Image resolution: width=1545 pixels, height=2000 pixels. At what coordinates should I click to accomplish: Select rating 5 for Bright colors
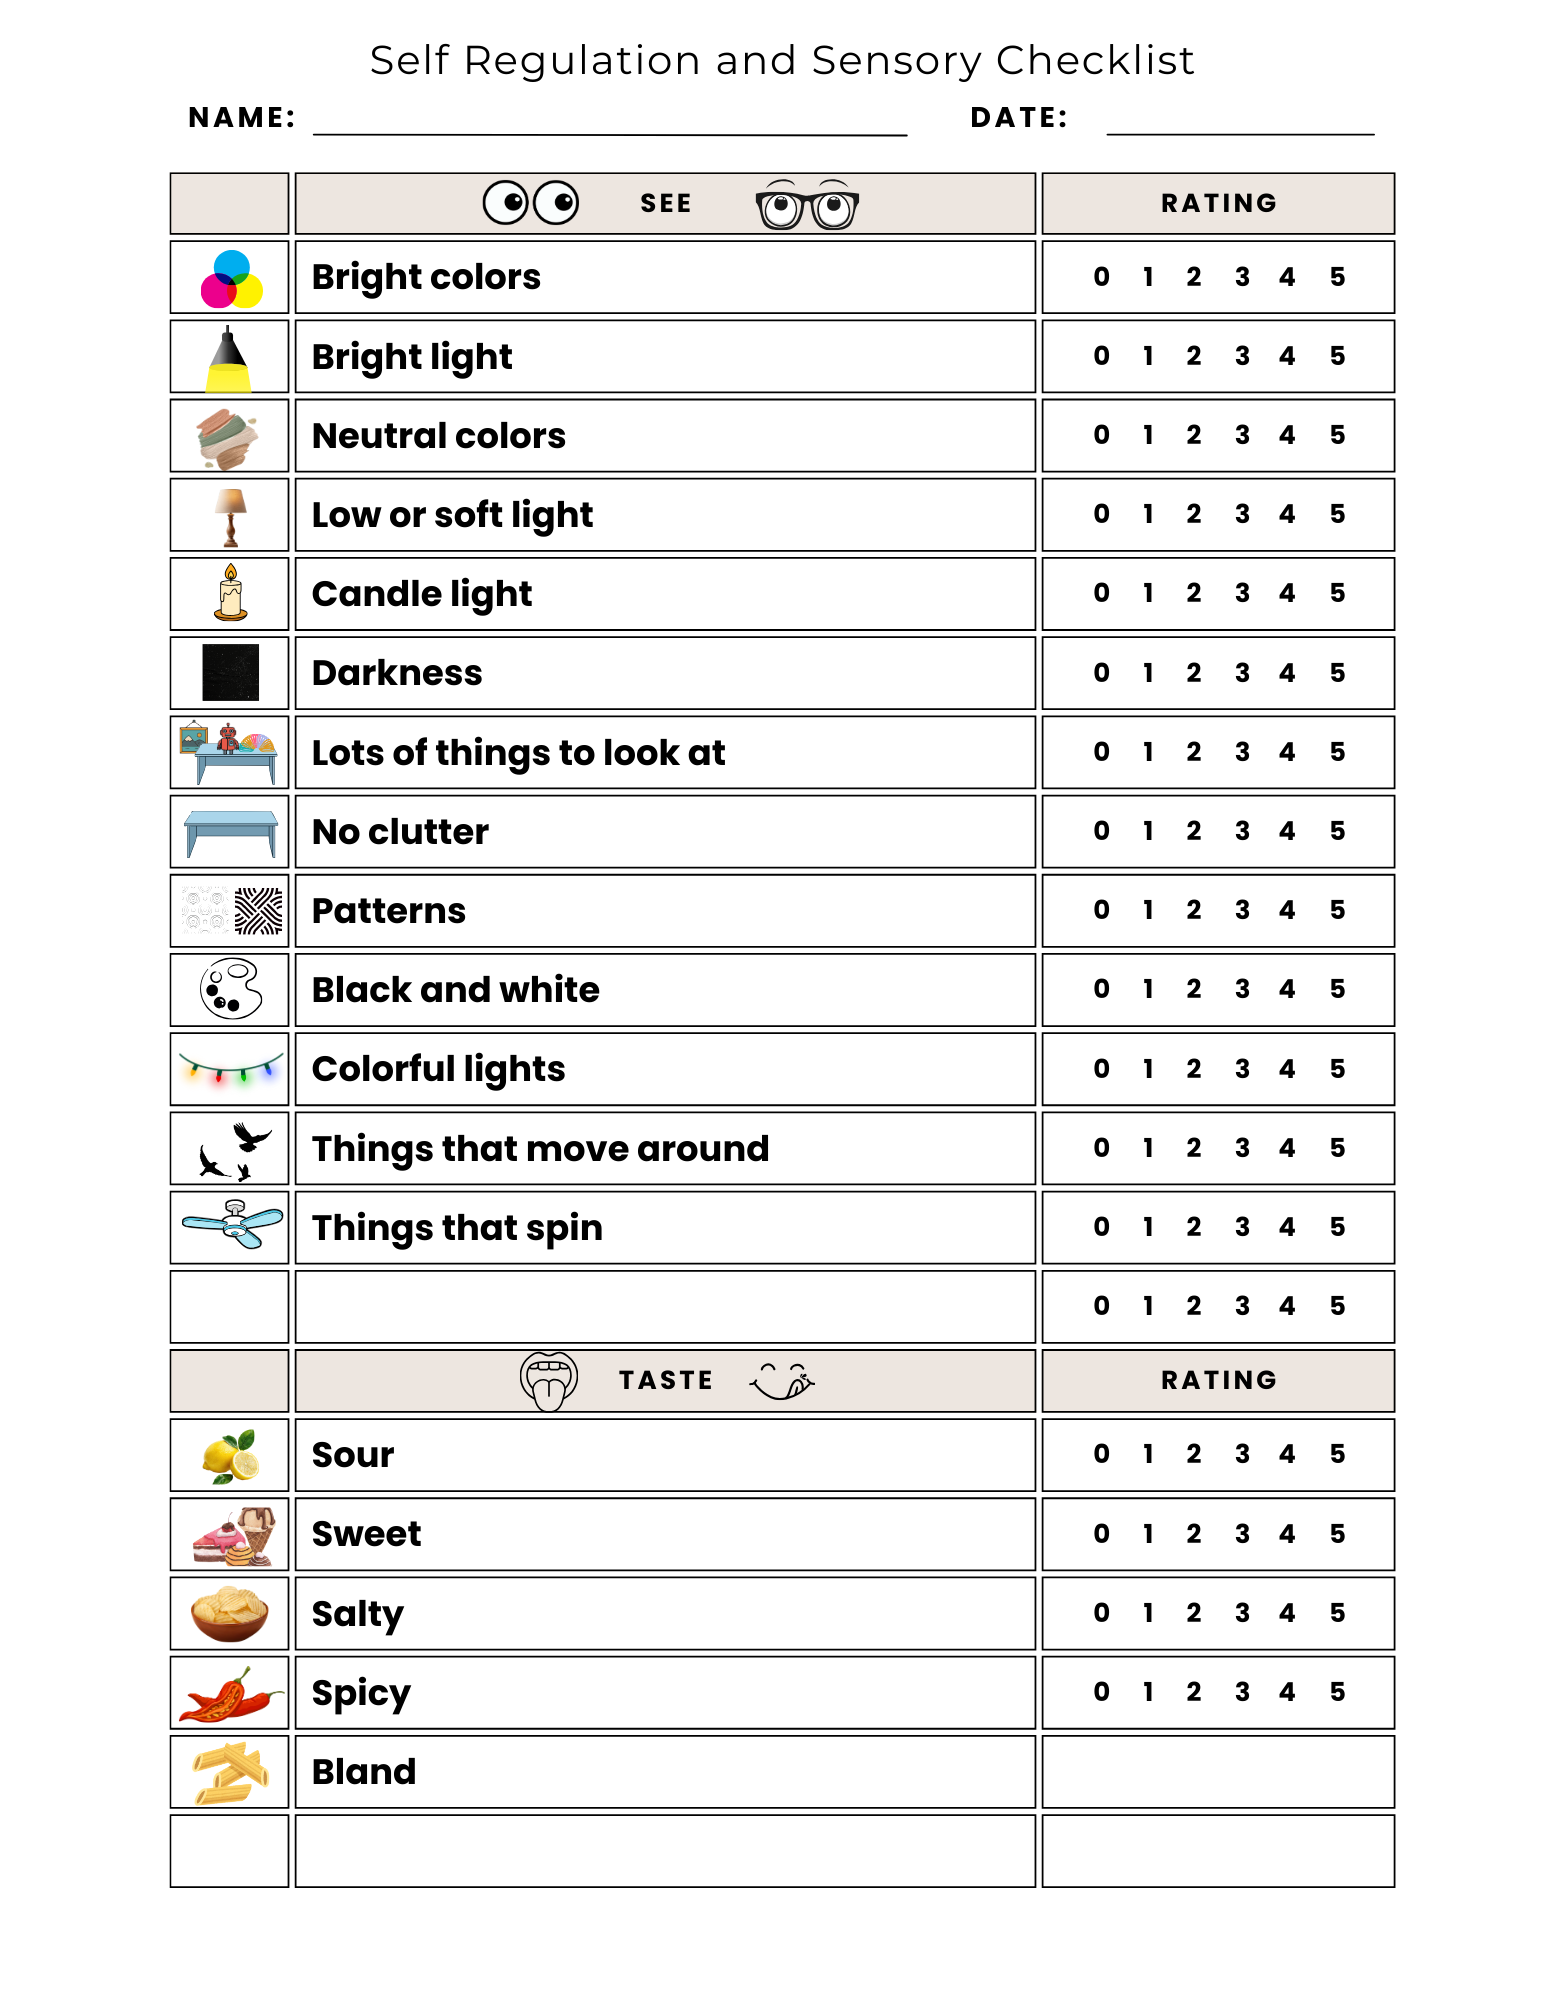click(1337, 277)
